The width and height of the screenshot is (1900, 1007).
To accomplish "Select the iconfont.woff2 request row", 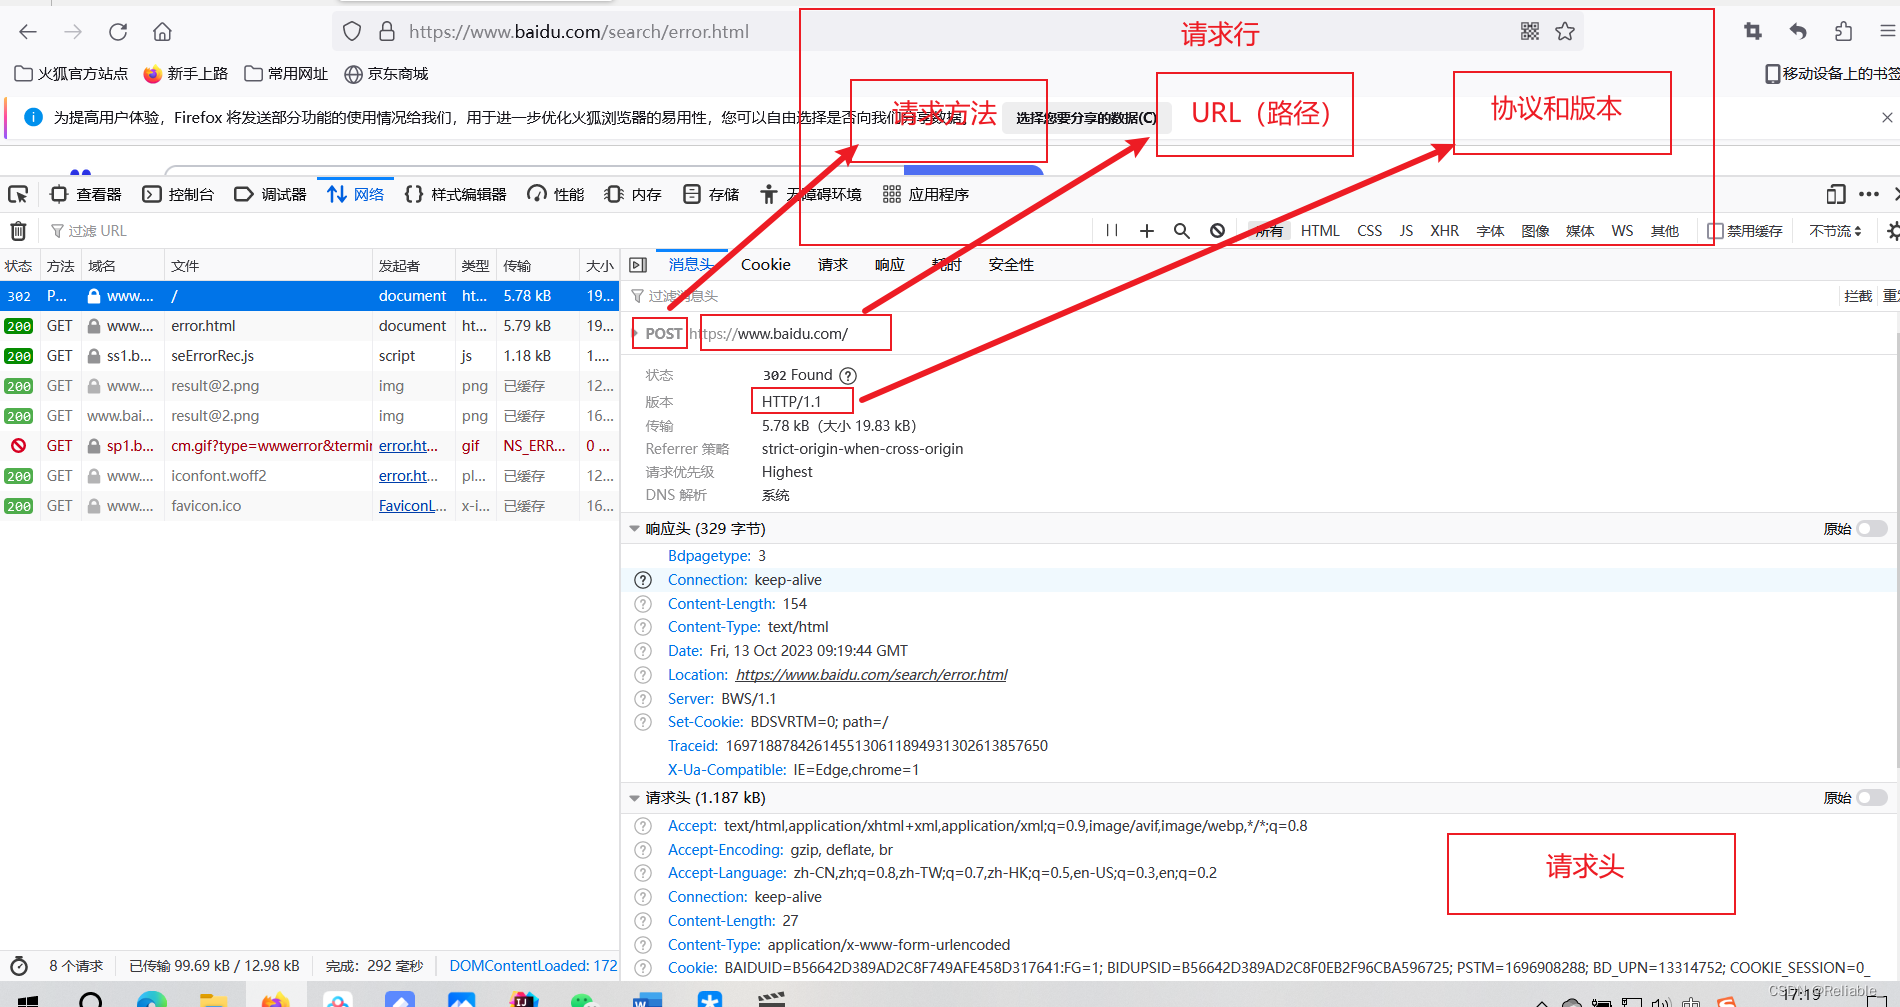I will [x=310, y=476].
